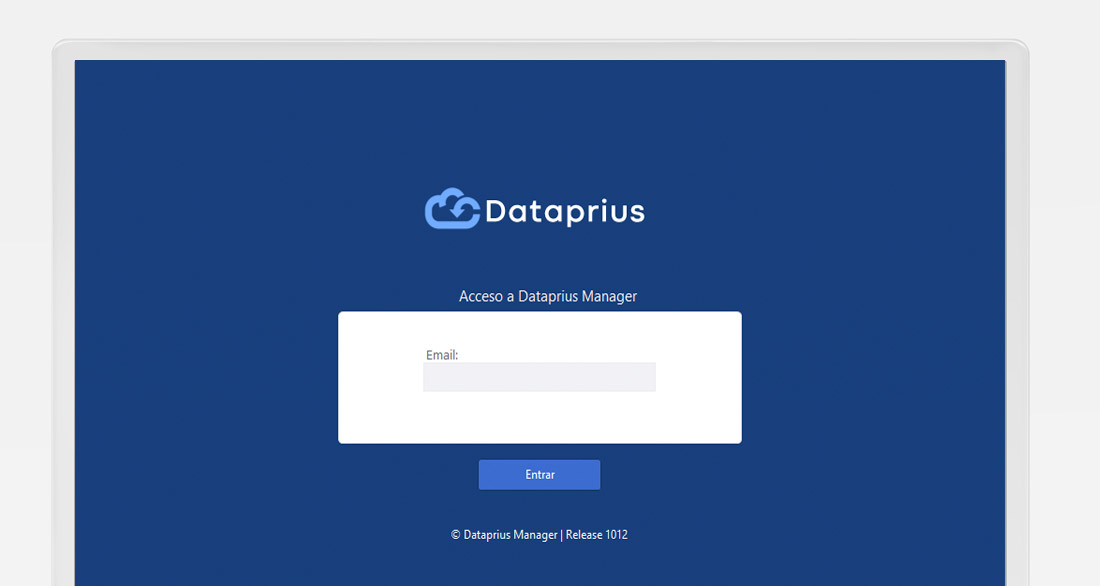Select the 'Acceso a Dataprius Manager' heading
This screenshot has width=1100, height=586.
[x=548, y=296]
